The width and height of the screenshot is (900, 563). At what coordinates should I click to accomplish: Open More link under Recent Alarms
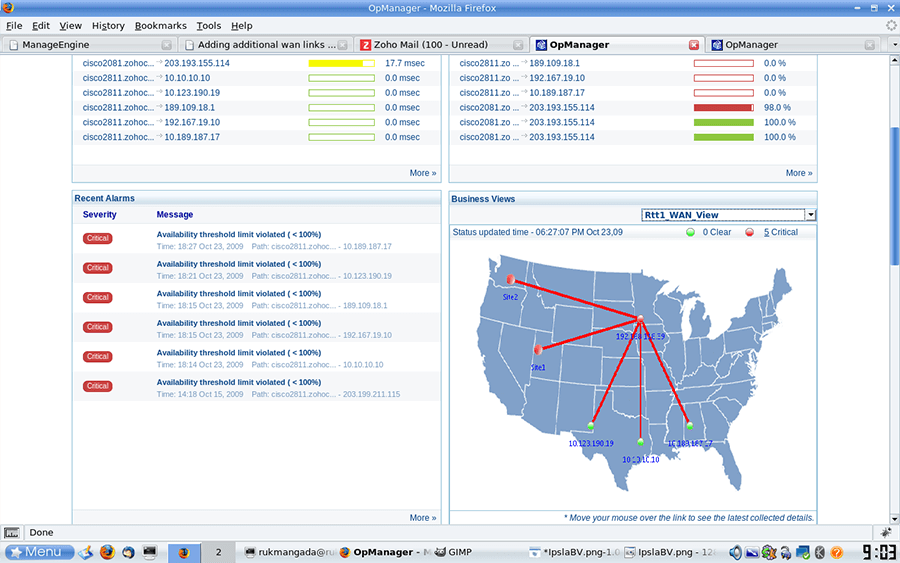pyautogui.click(x=423, y=518)
